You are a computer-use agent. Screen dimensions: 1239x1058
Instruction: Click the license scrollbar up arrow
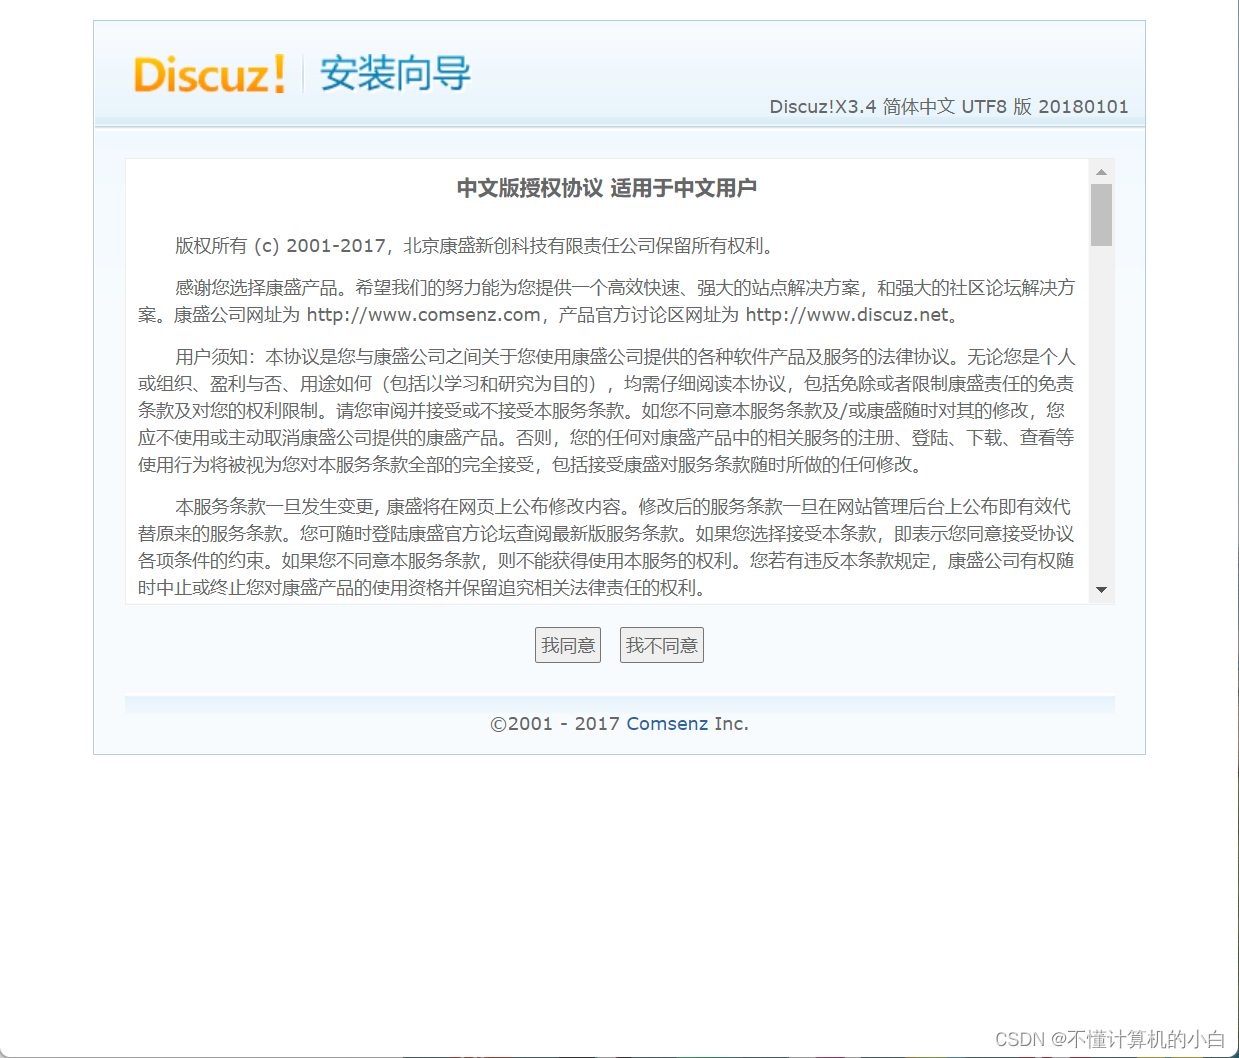[1101, 172]
